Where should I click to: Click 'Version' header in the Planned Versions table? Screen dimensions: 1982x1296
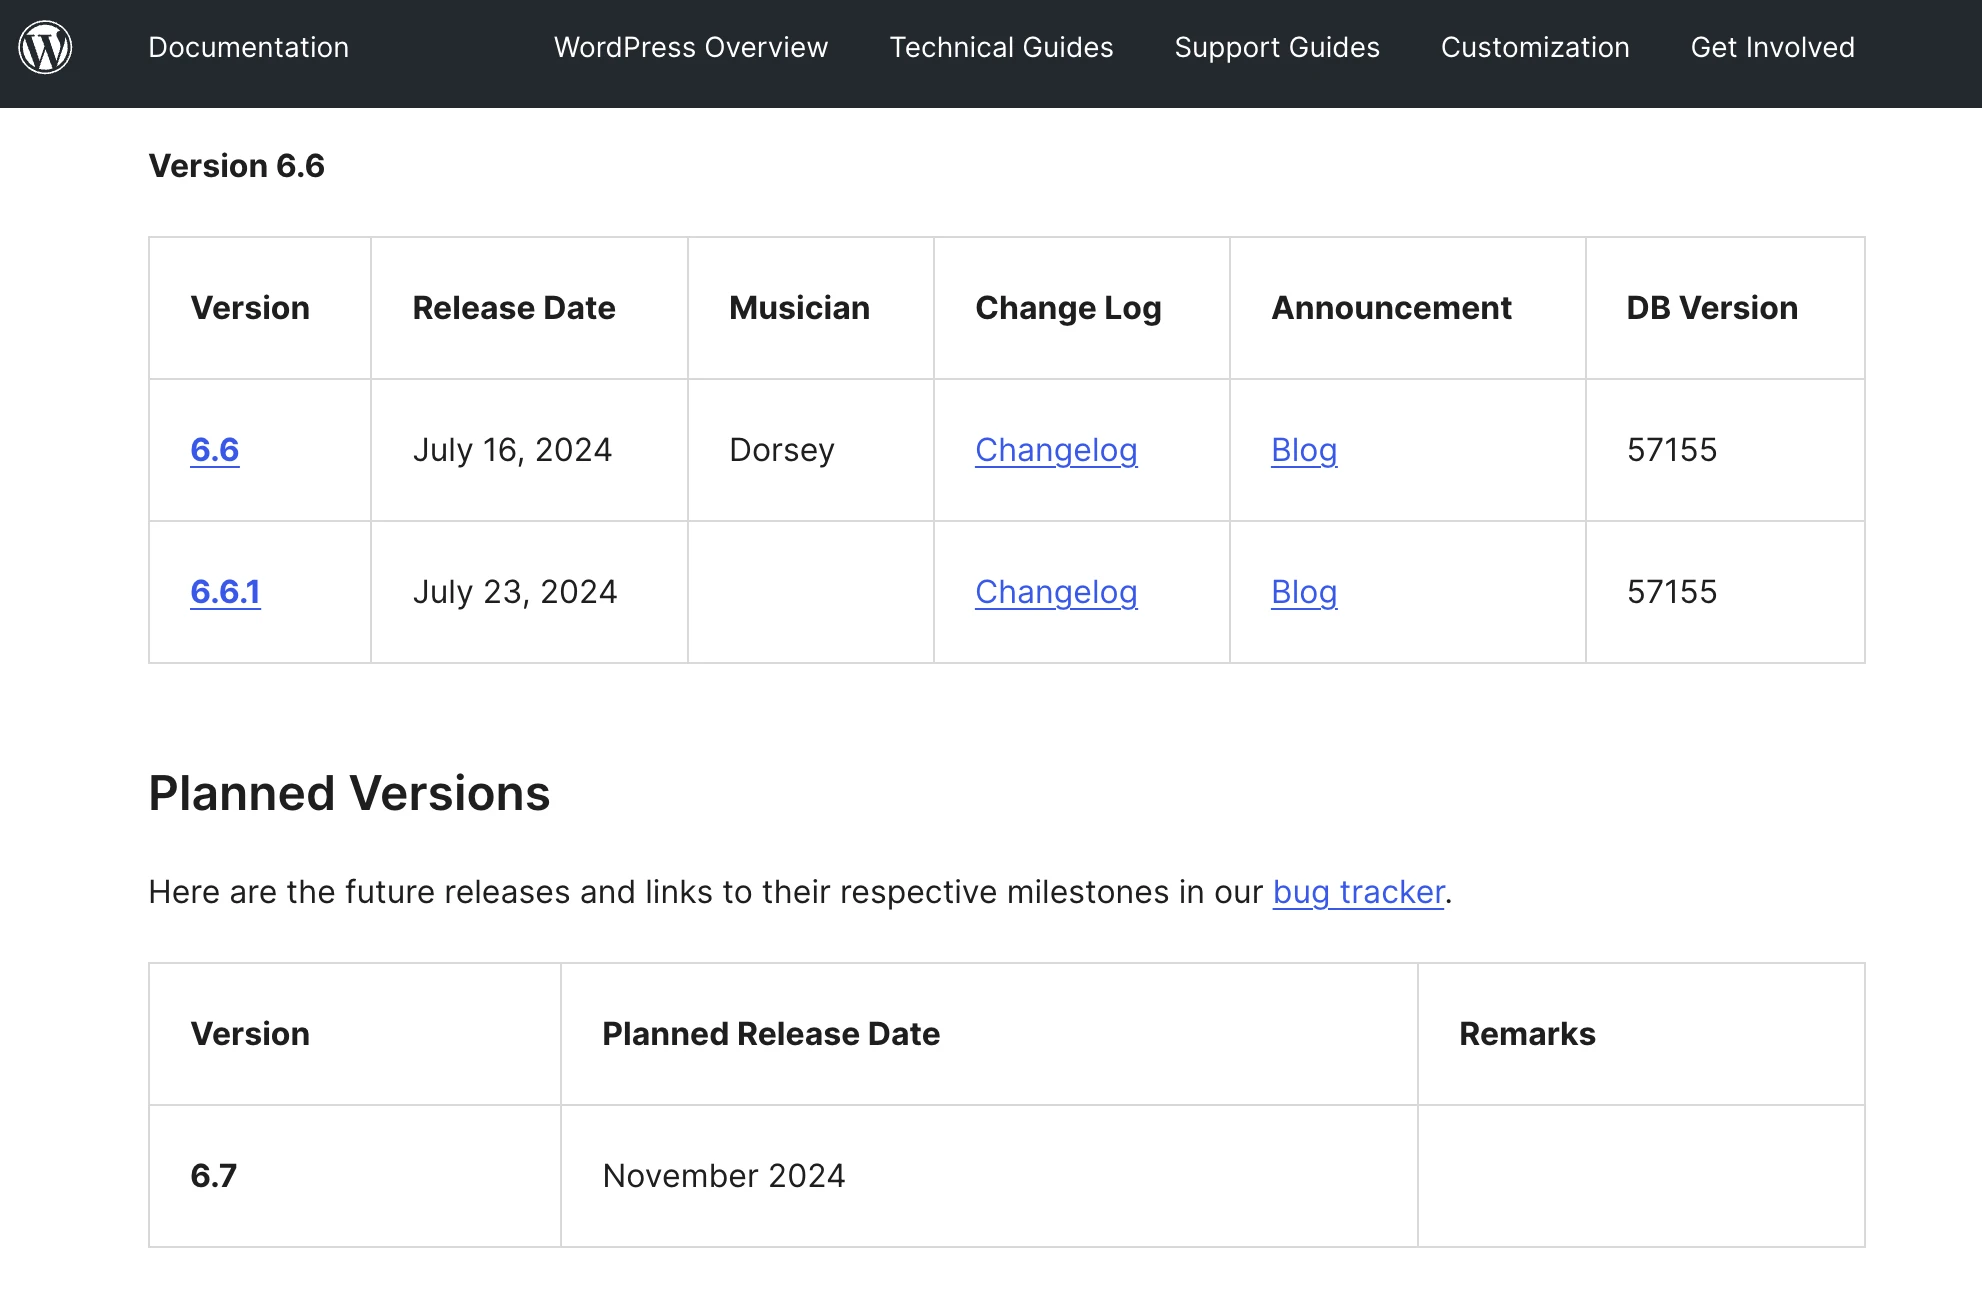[x=250, y=1034]
